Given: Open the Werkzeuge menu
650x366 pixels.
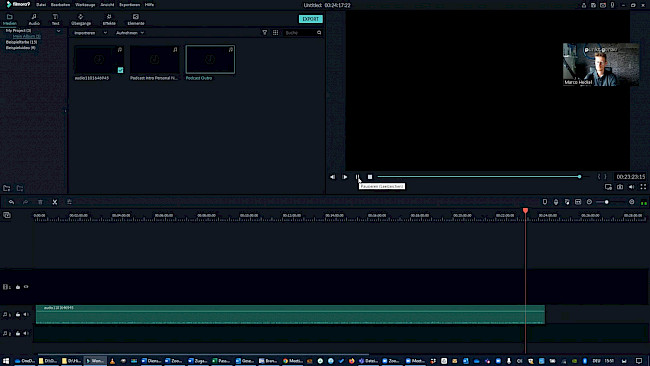Looking at the screenshot, I should [x=85, y=5].
